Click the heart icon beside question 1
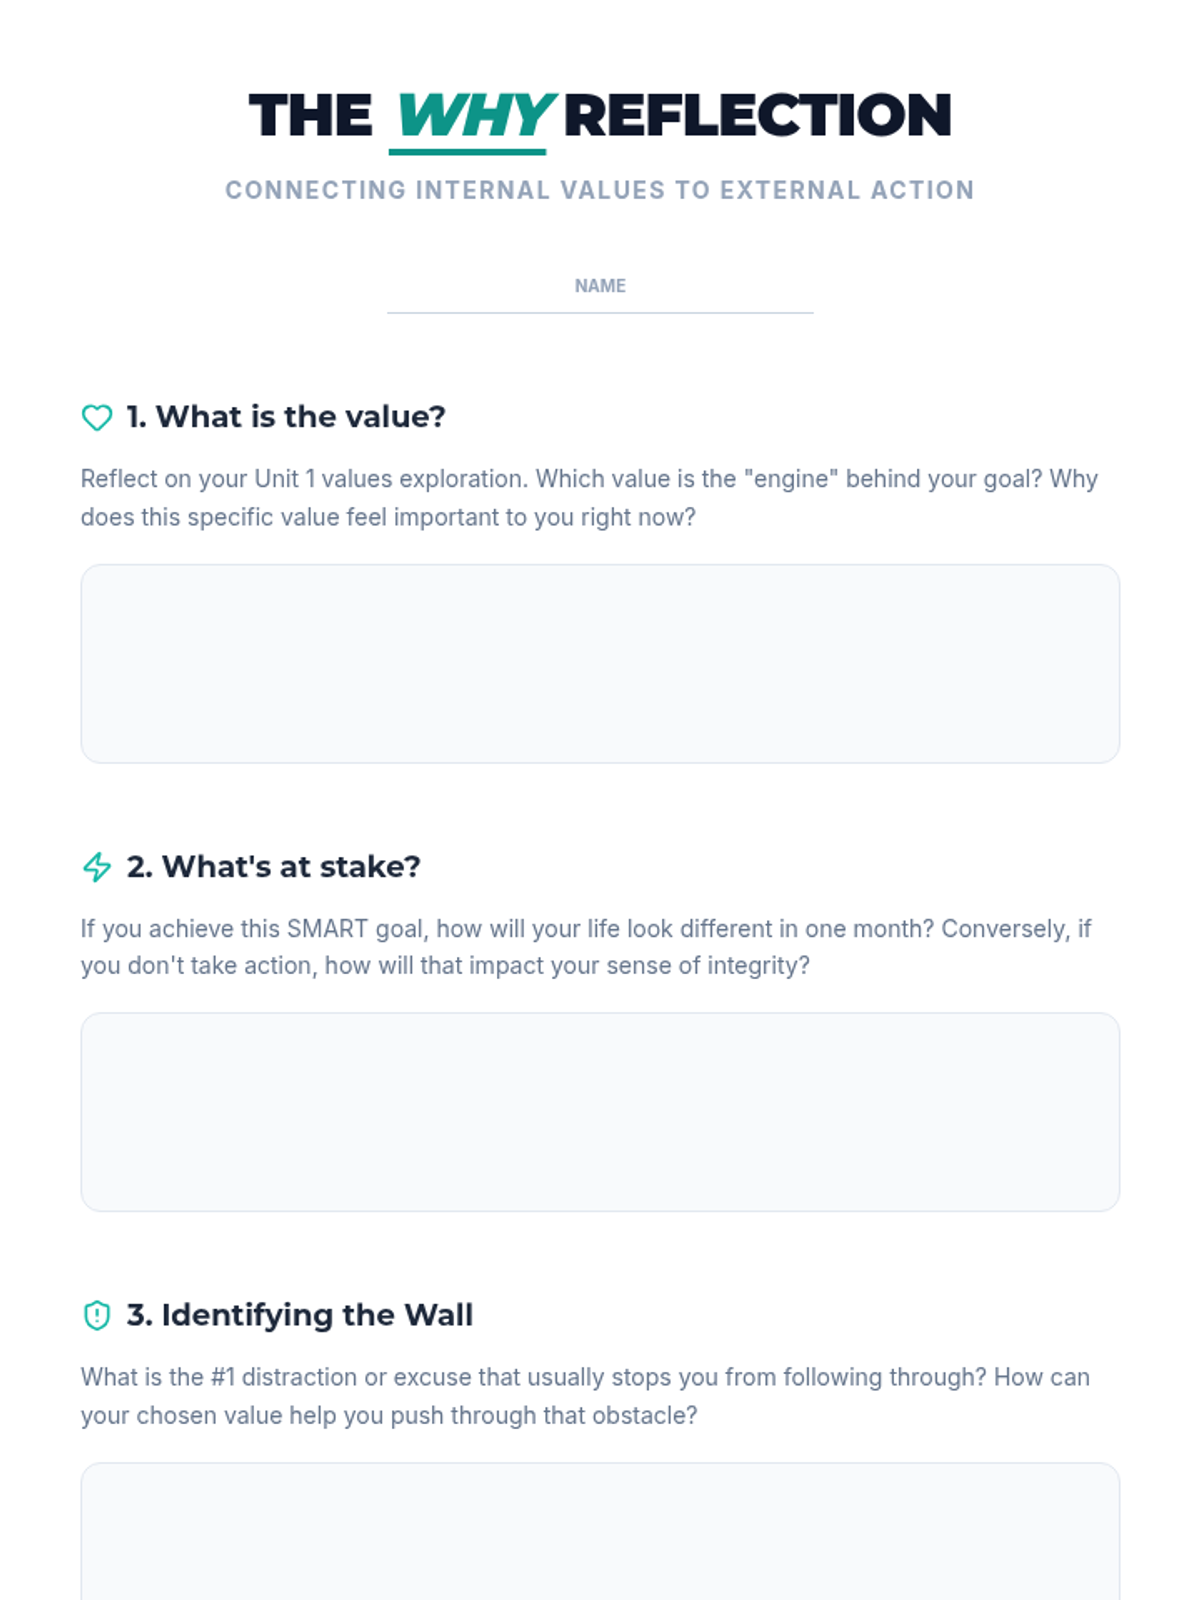 click(x=97, y=417)
